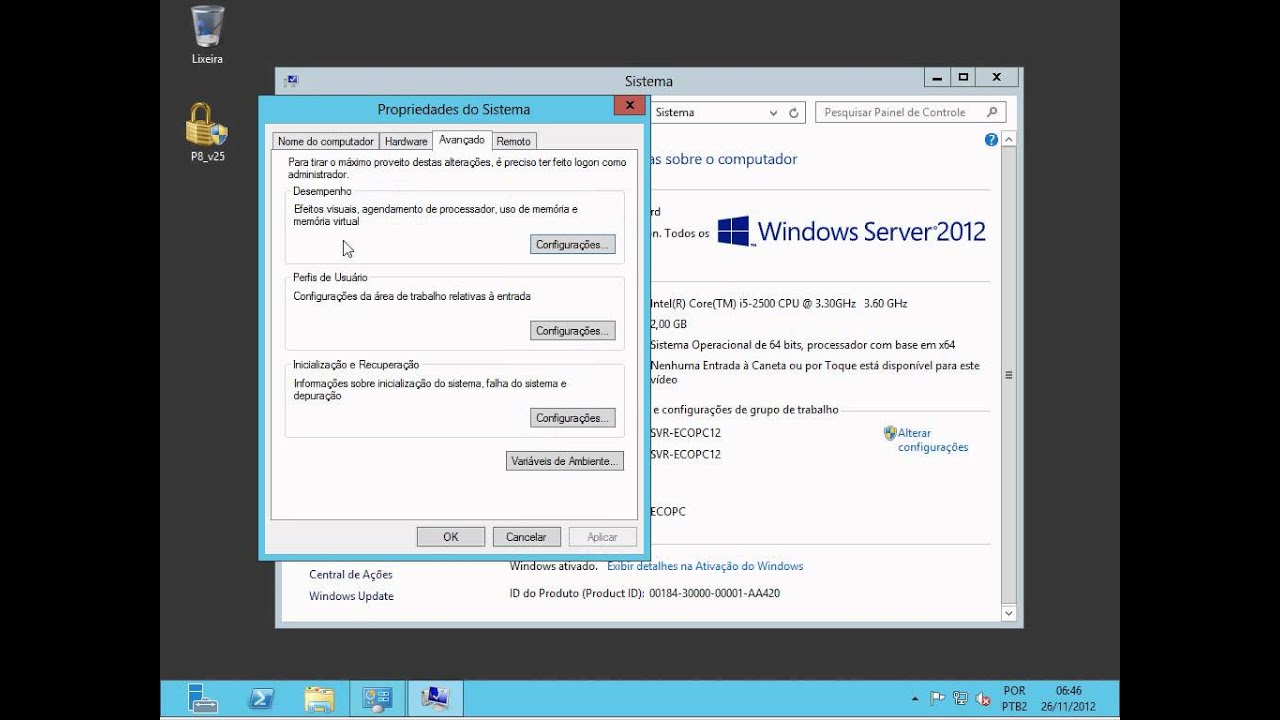This screenshot has width=1280, height=720.
Task: Open Action Center flag tray icon
Action: (938, 698)
